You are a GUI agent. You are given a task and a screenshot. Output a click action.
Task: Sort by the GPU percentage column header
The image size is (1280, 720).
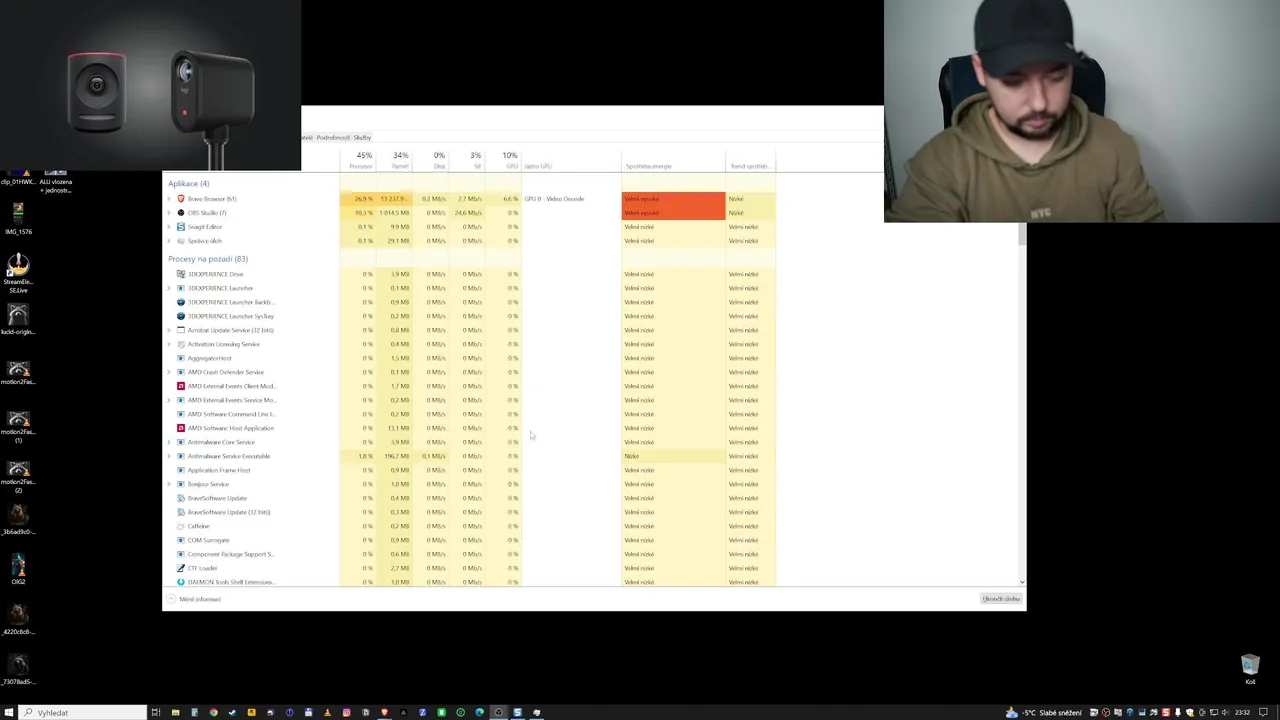point(504,160)
